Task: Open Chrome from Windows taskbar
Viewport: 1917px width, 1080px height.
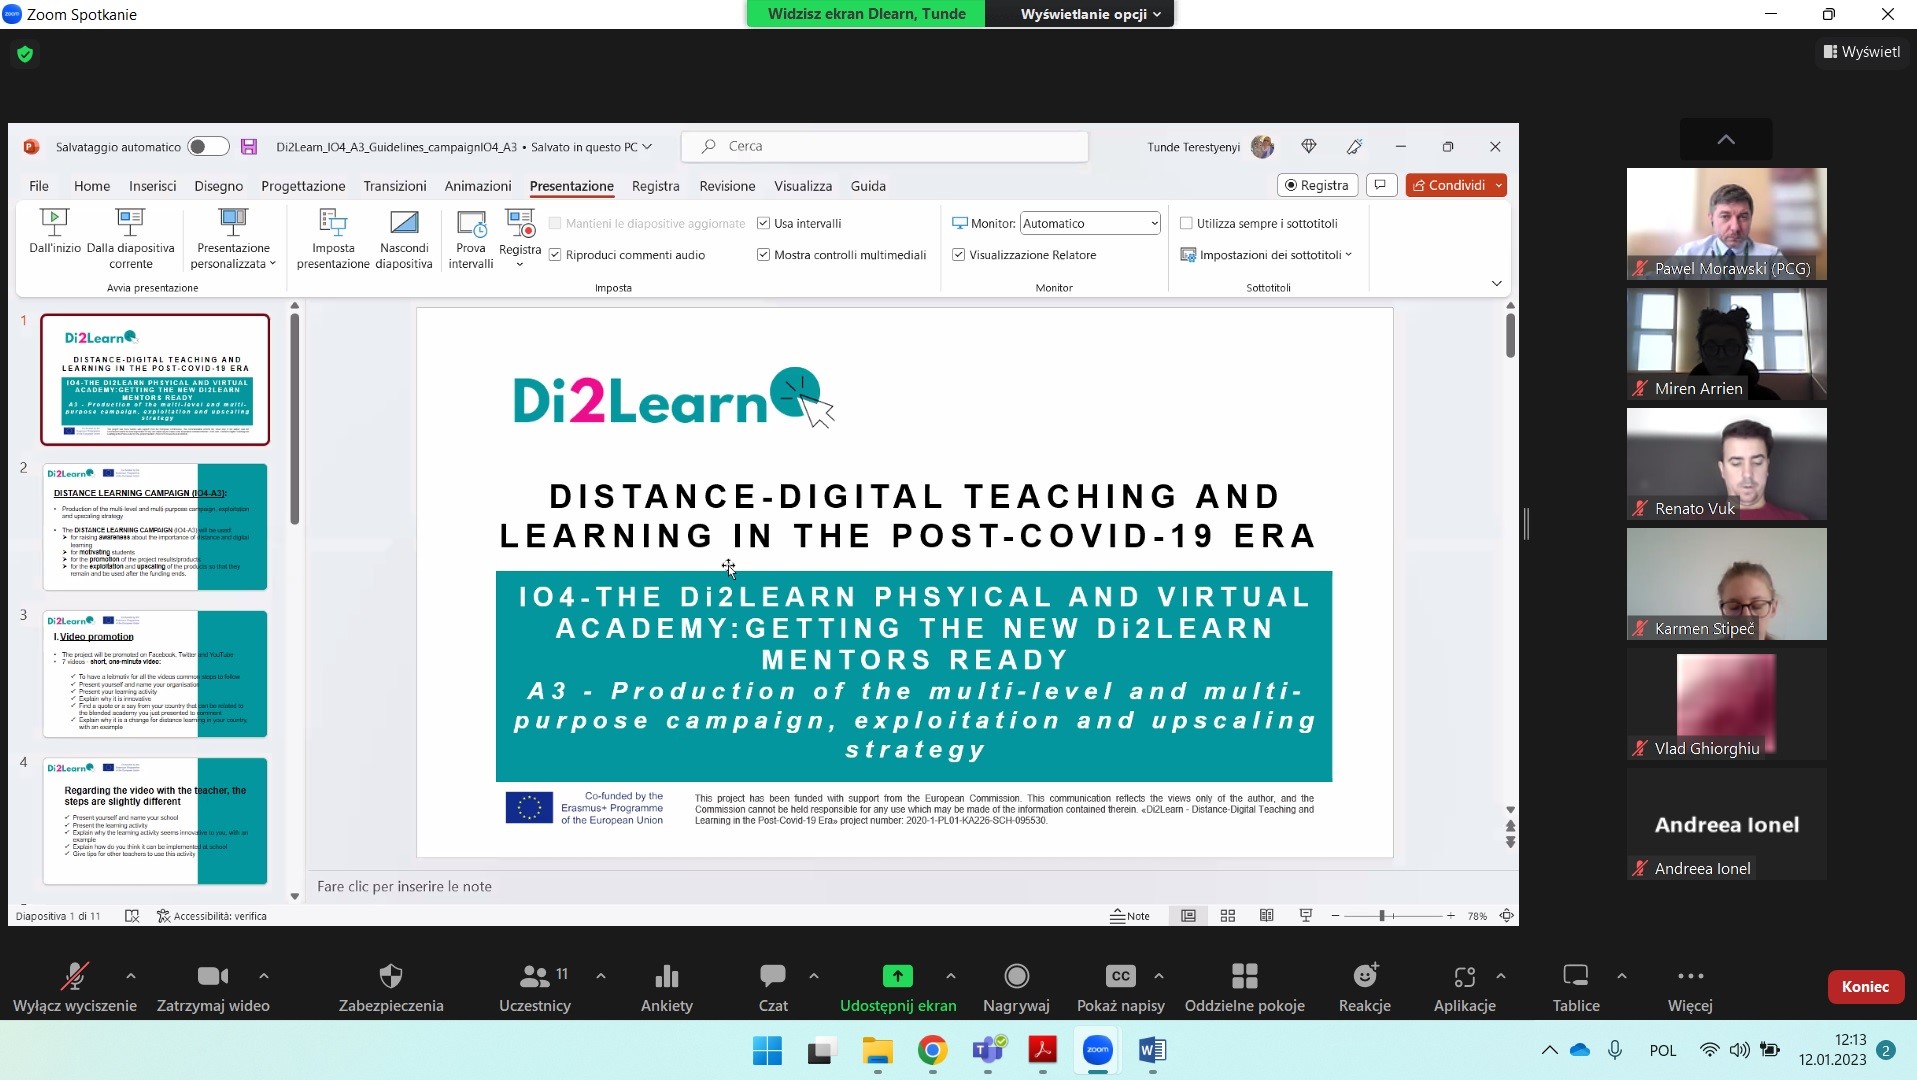Action: tap(932, 1050)
